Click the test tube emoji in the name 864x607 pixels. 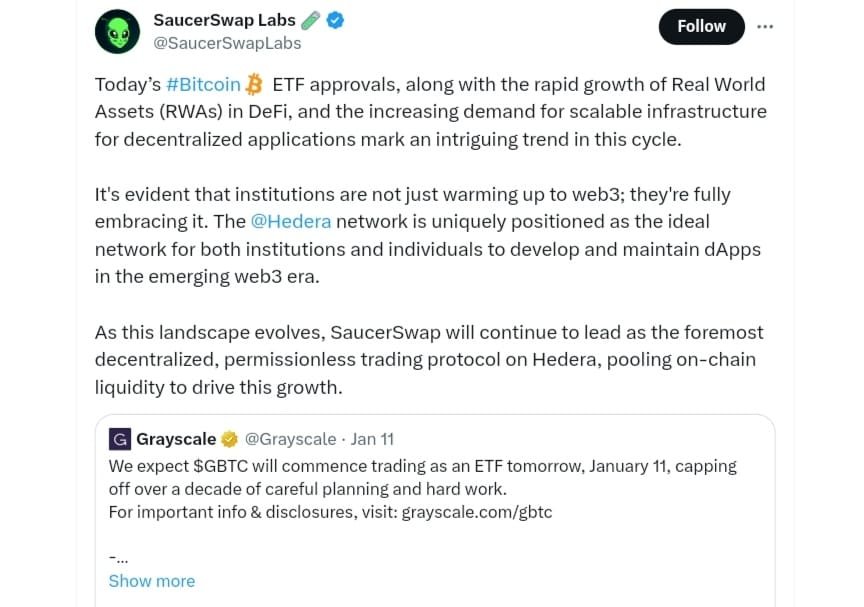311,20
